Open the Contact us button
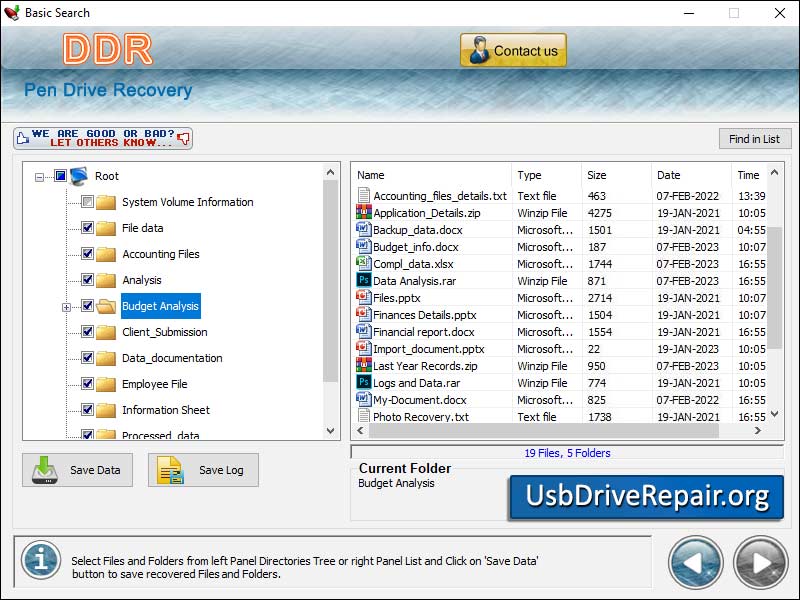This screenshot has height=600, width=800. tap(513, 51)
